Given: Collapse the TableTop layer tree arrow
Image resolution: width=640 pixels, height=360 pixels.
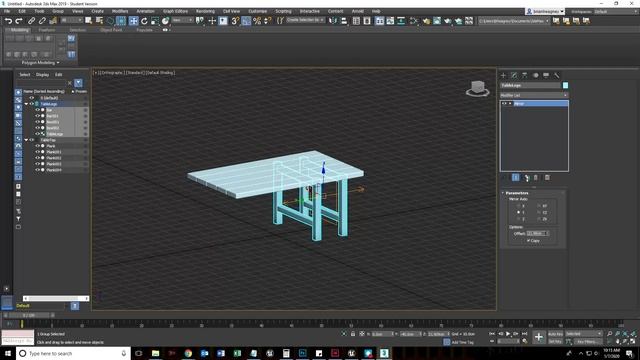Looking at the screenshot, I should [27, 140].
